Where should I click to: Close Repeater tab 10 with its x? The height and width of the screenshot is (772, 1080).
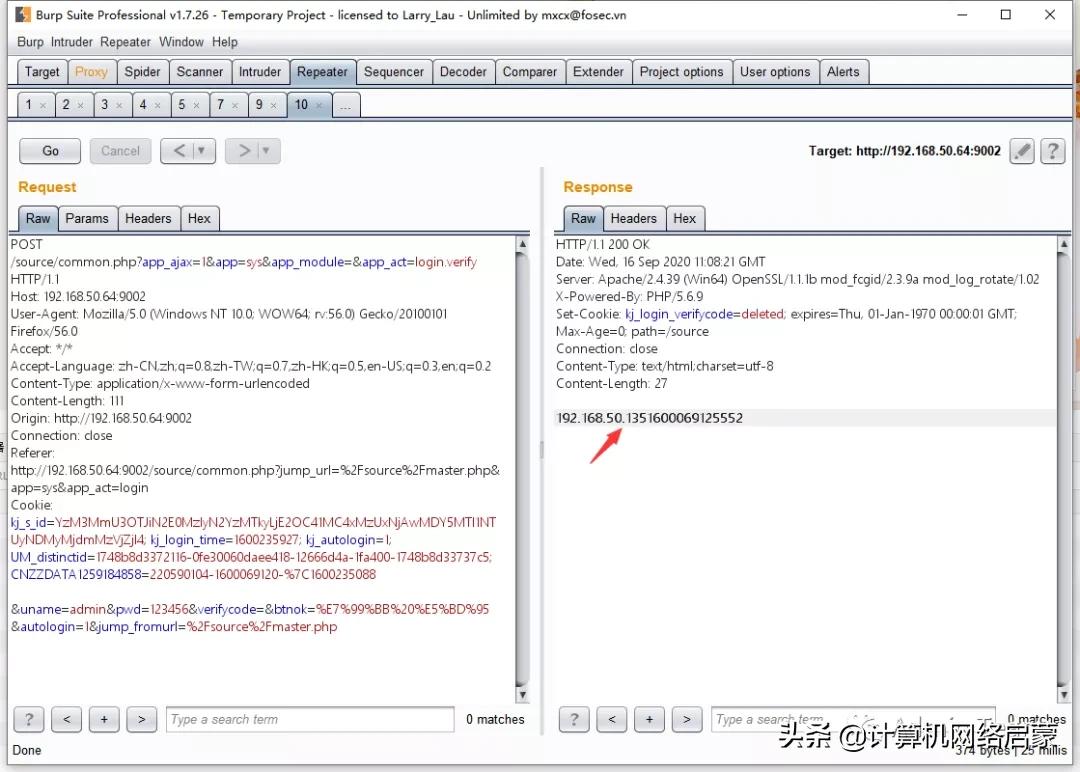point(319,105)
